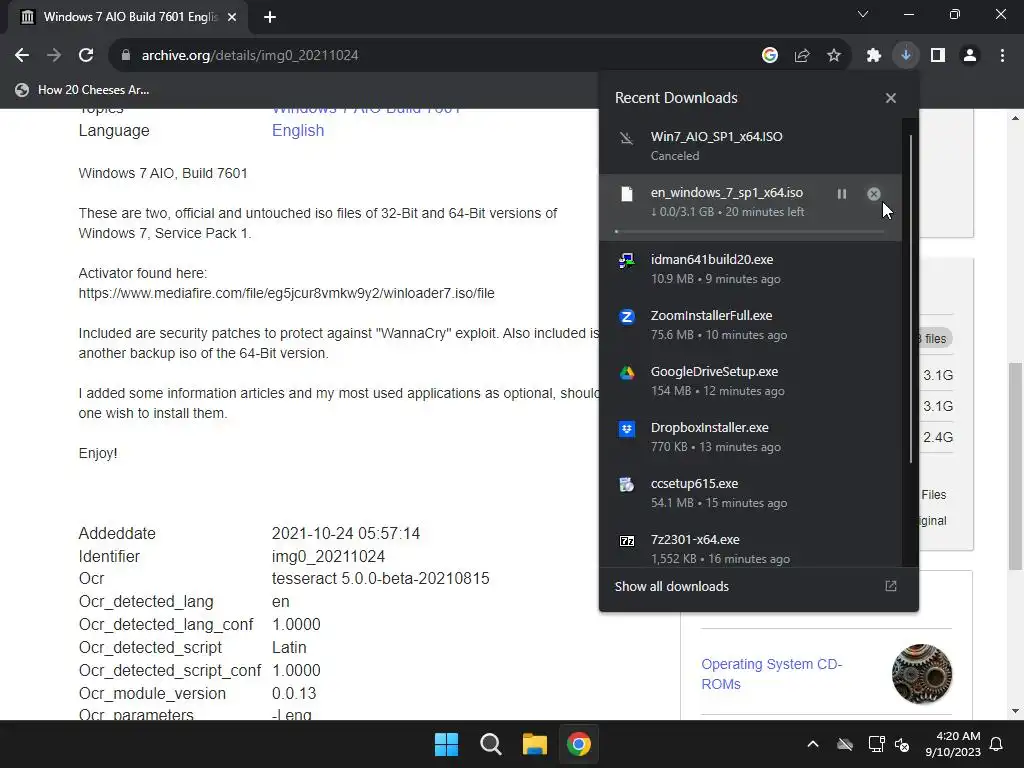The image size is (1024, 768).
Task: Click the muted volume tray icon
Action: coord(902,744)
